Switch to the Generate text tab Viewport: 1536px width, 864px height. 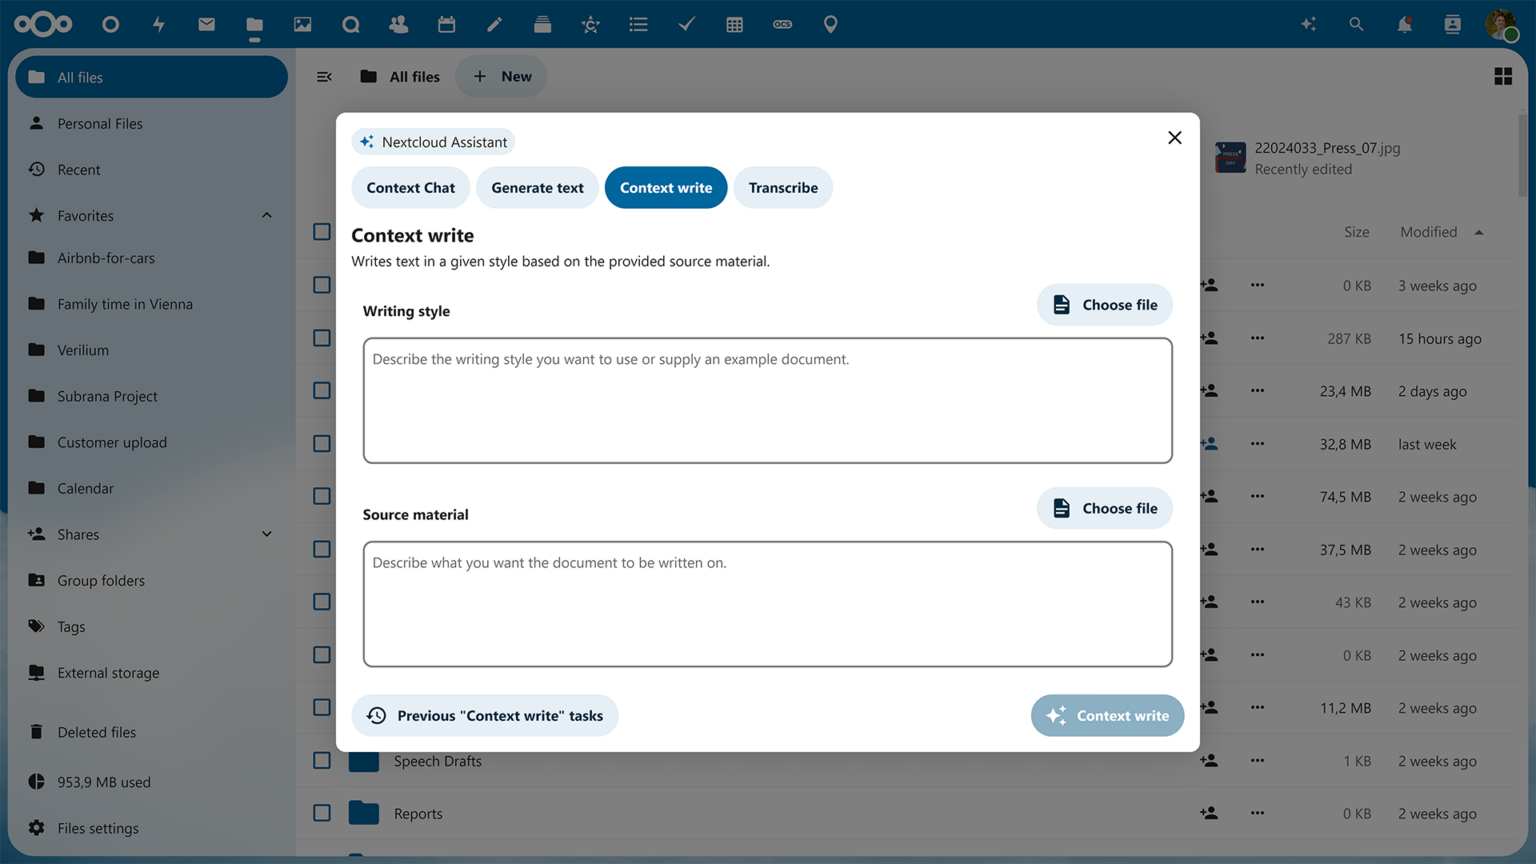pos(537,188)
